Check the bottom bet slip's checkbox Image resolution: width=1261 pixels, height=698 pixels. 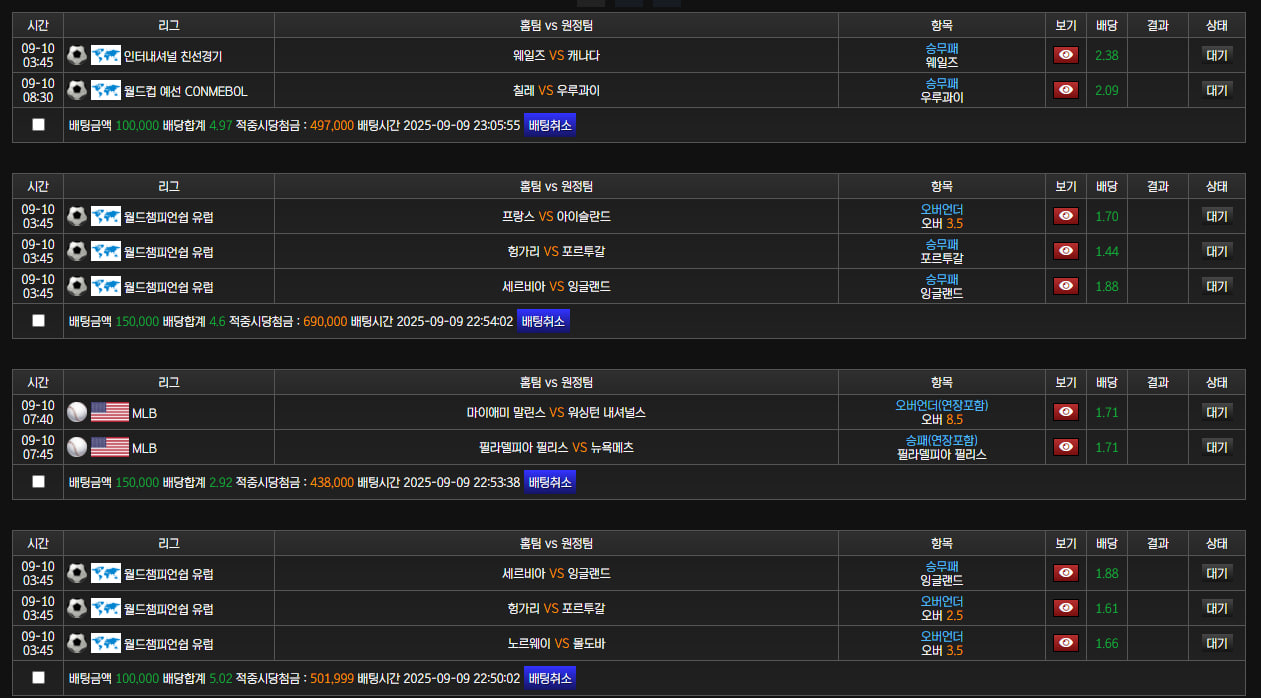(x=38, y=677)
